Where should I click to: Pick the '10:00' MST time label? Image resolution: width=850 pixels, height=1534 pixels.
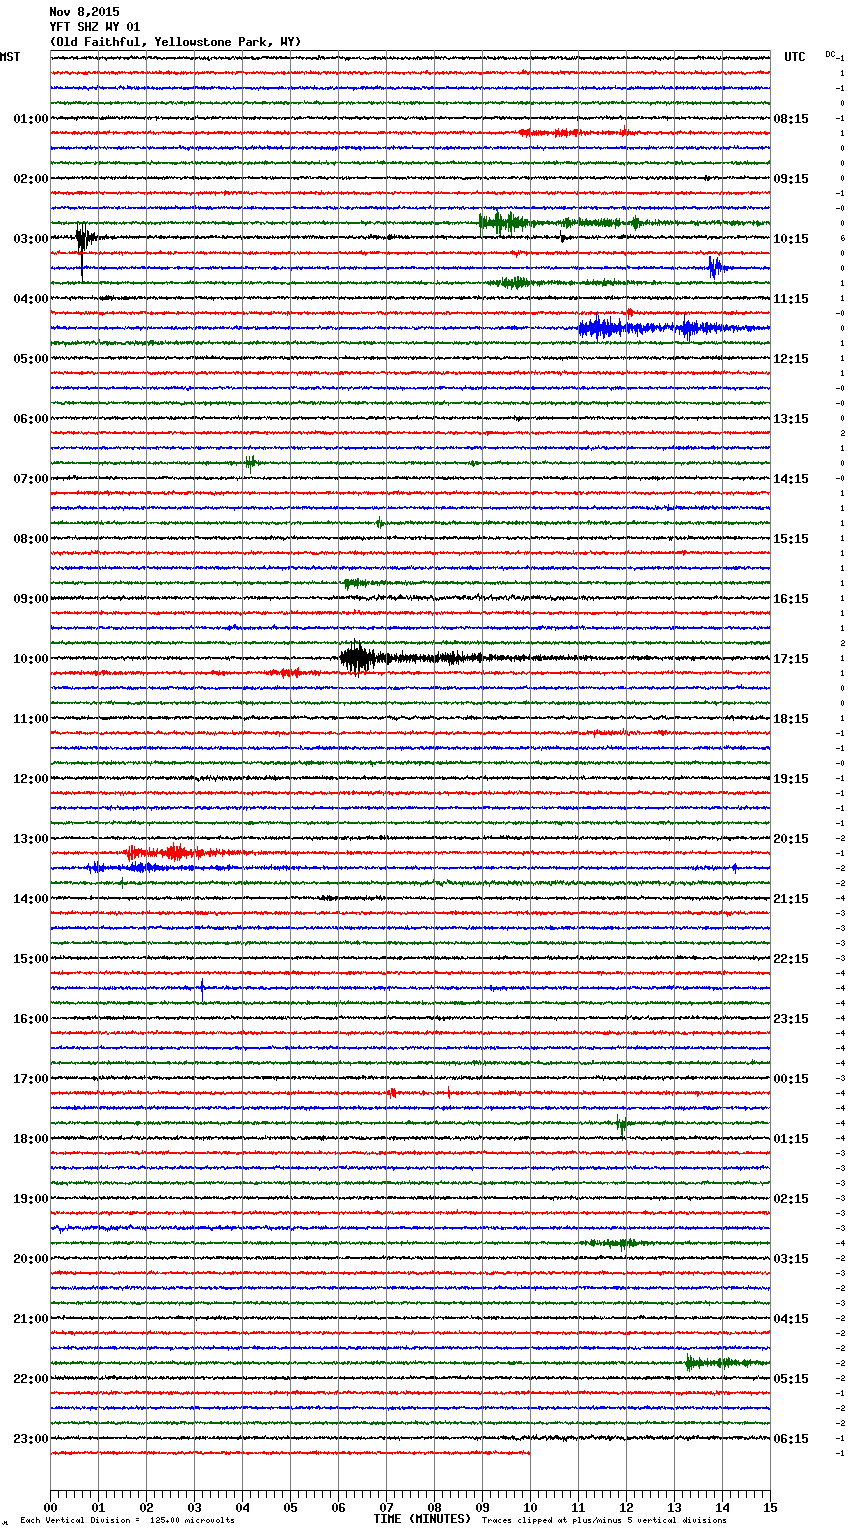[x=31, y=659]
